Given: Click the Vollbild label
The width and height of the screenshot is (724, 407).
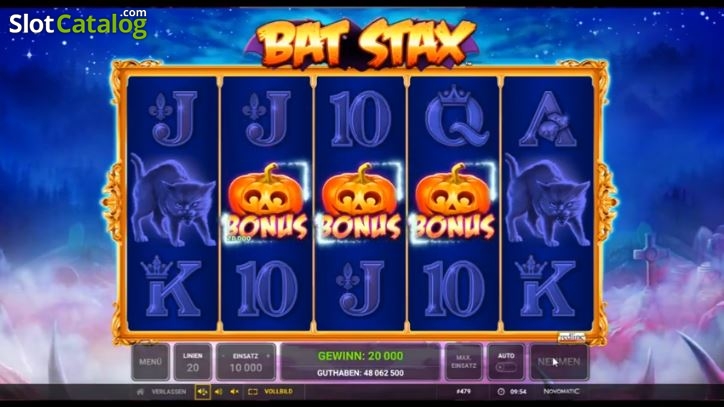Looking at the screenshot, I should click(278, 392).
